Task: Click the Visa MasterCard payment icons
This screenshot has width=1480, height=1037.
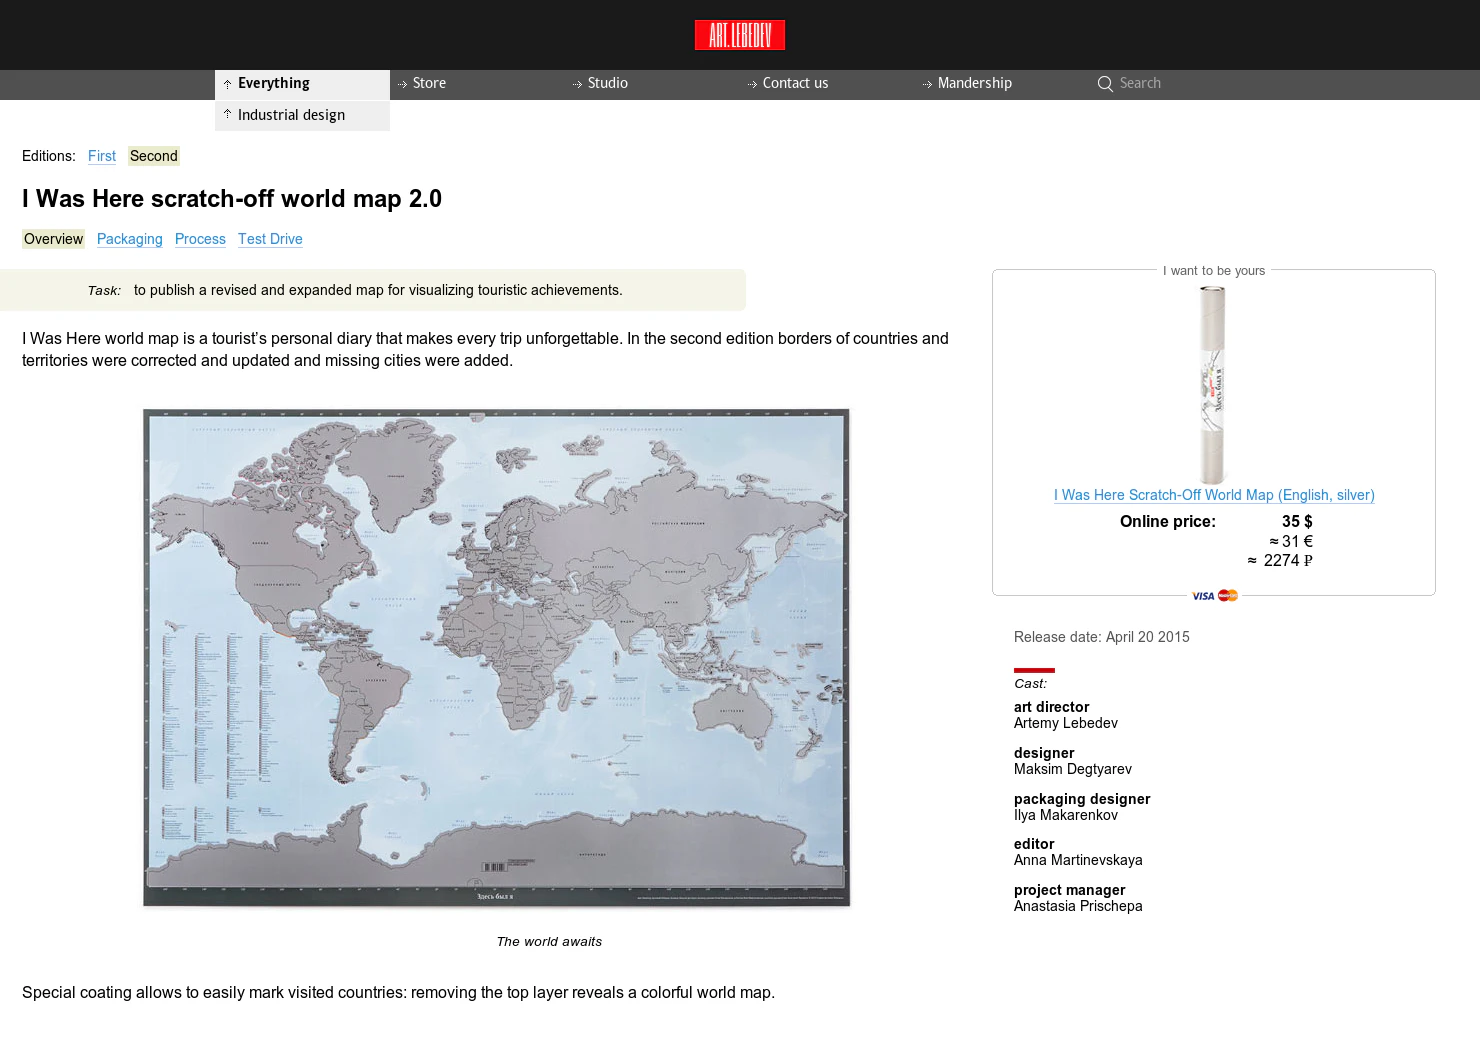Action: 1214,596
